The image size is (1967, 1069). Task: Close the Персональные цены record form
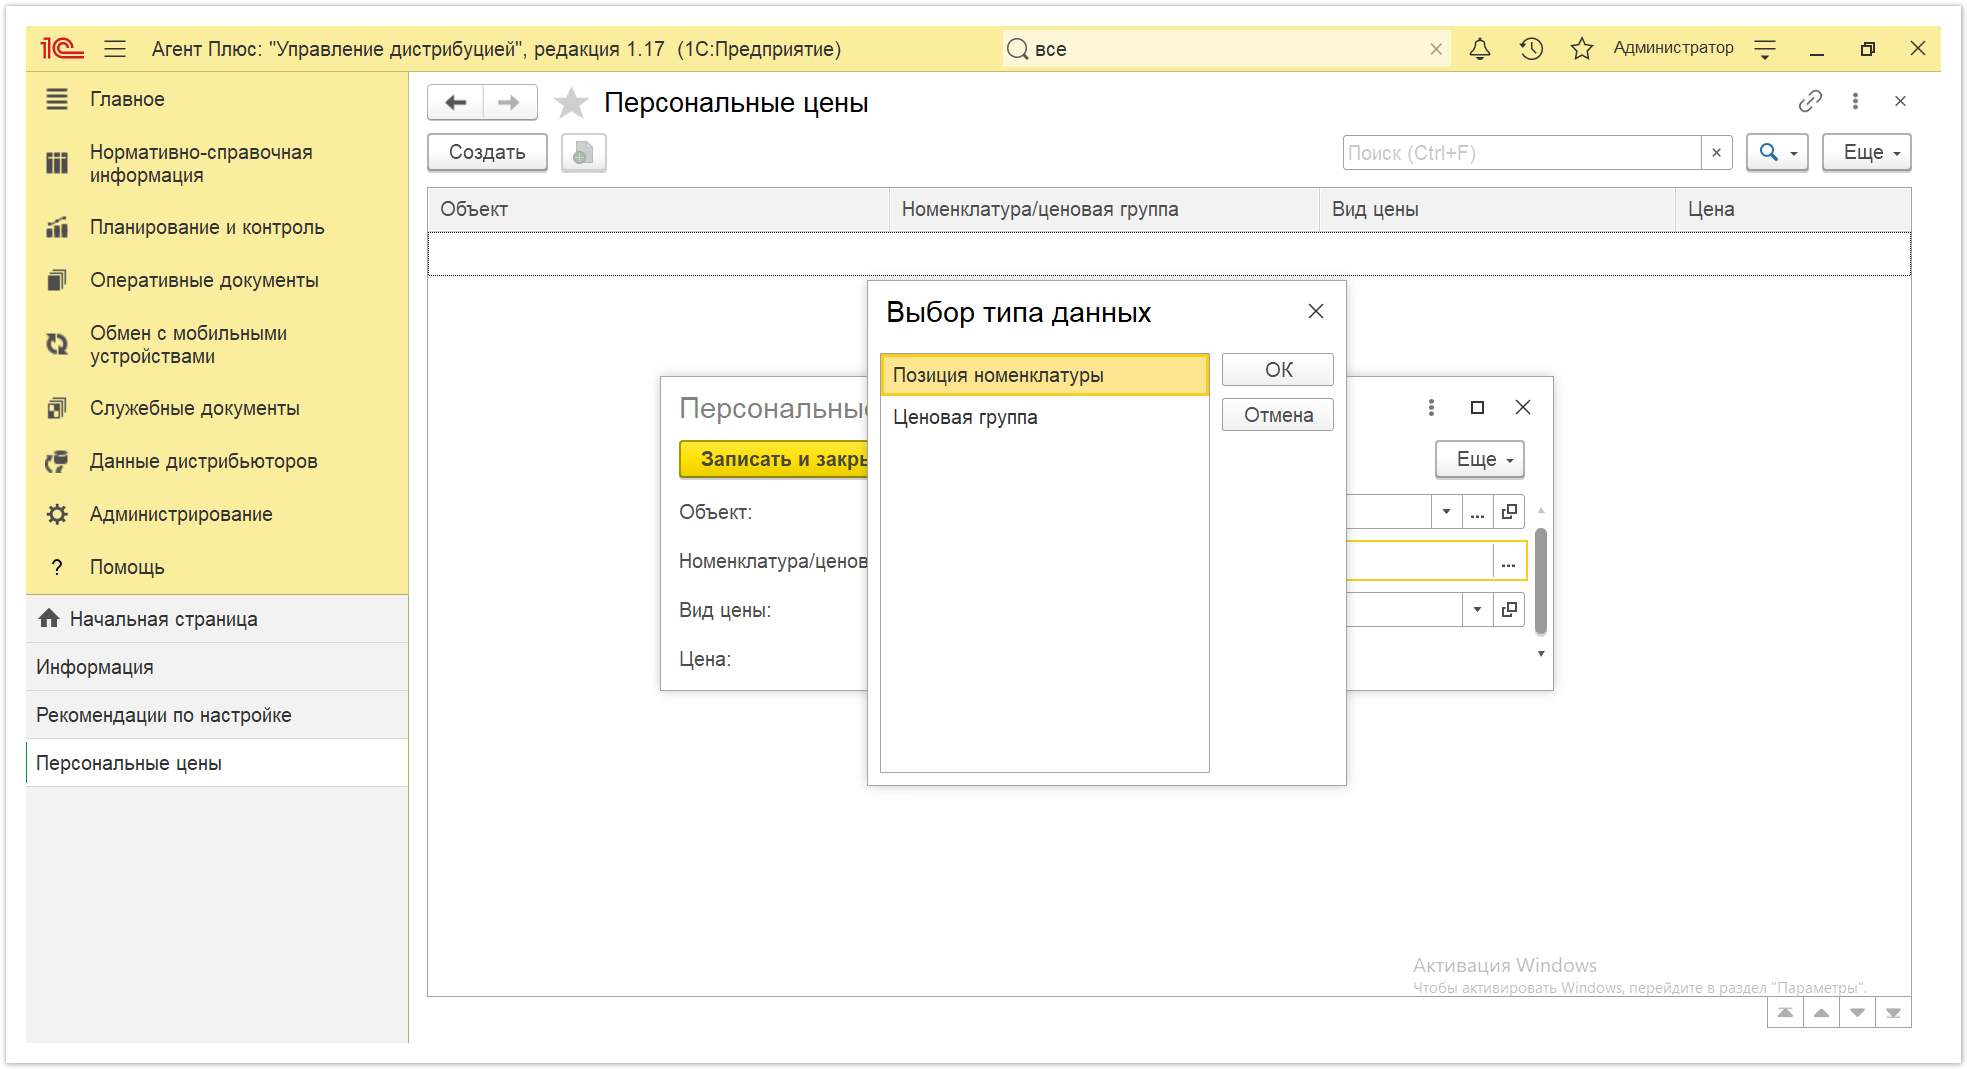(x=1523, y=407)
